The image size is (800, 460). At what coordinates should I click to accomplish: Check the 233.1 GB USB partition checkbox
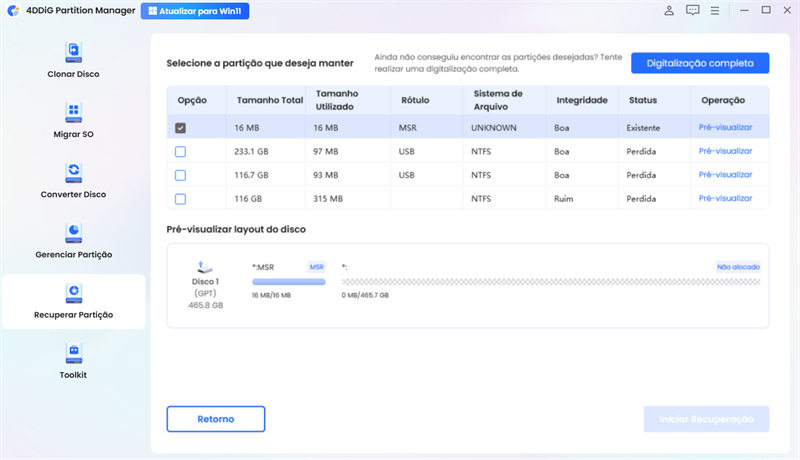click(180, 151)
